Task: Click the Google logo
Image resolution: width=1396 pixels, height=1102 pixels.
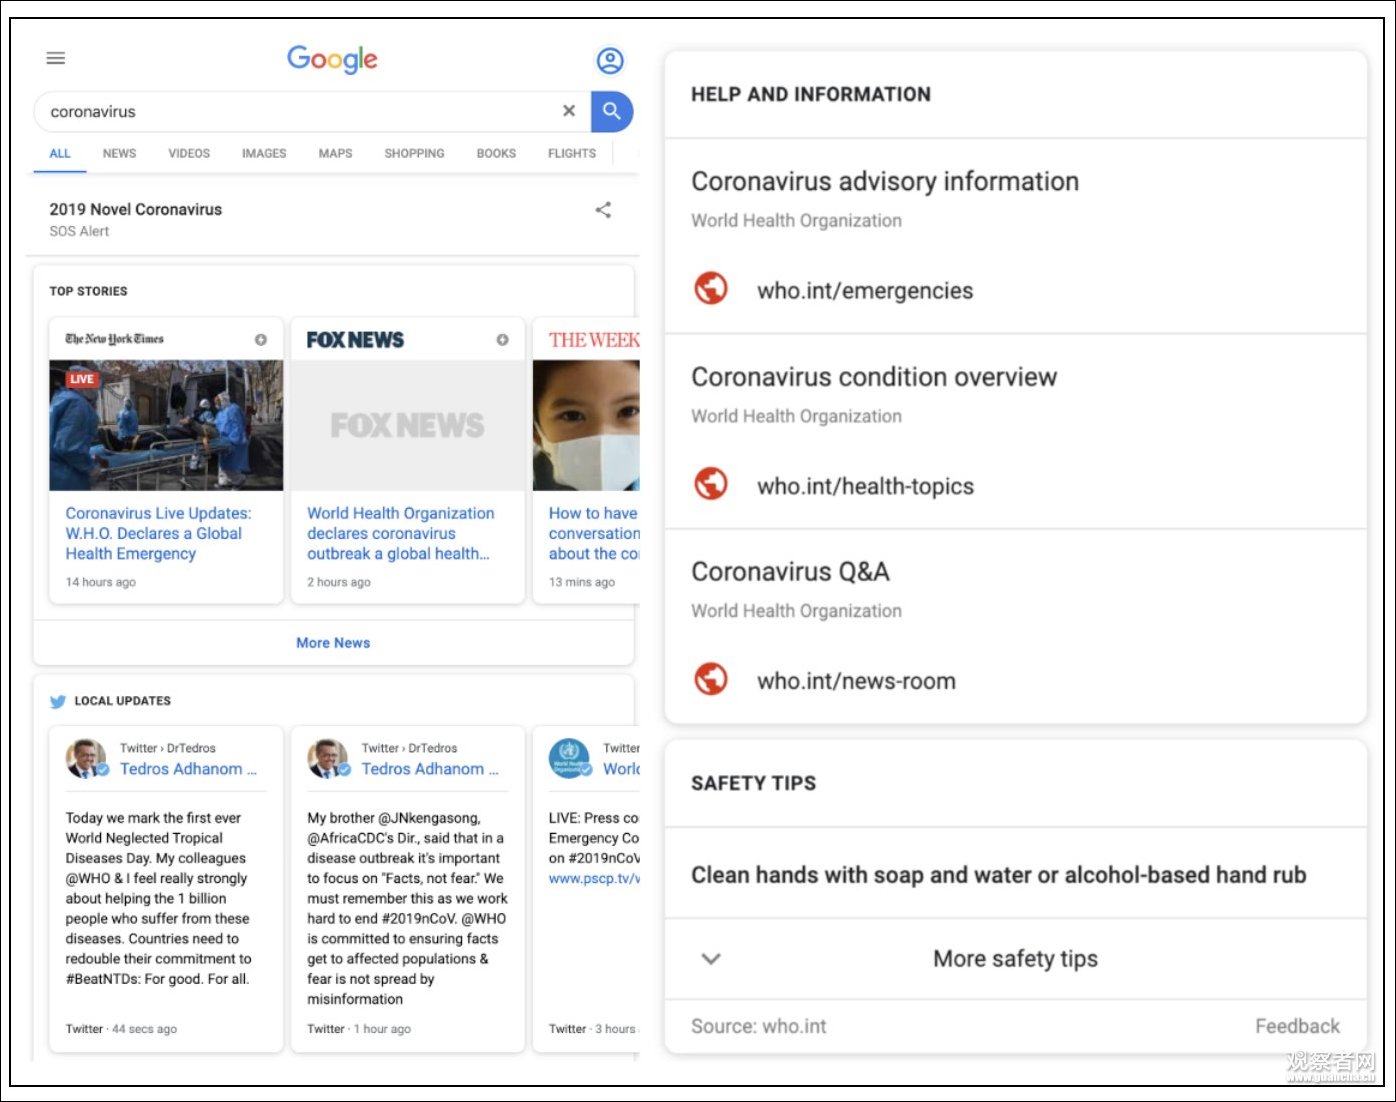Action: click(x=333, y=60)
